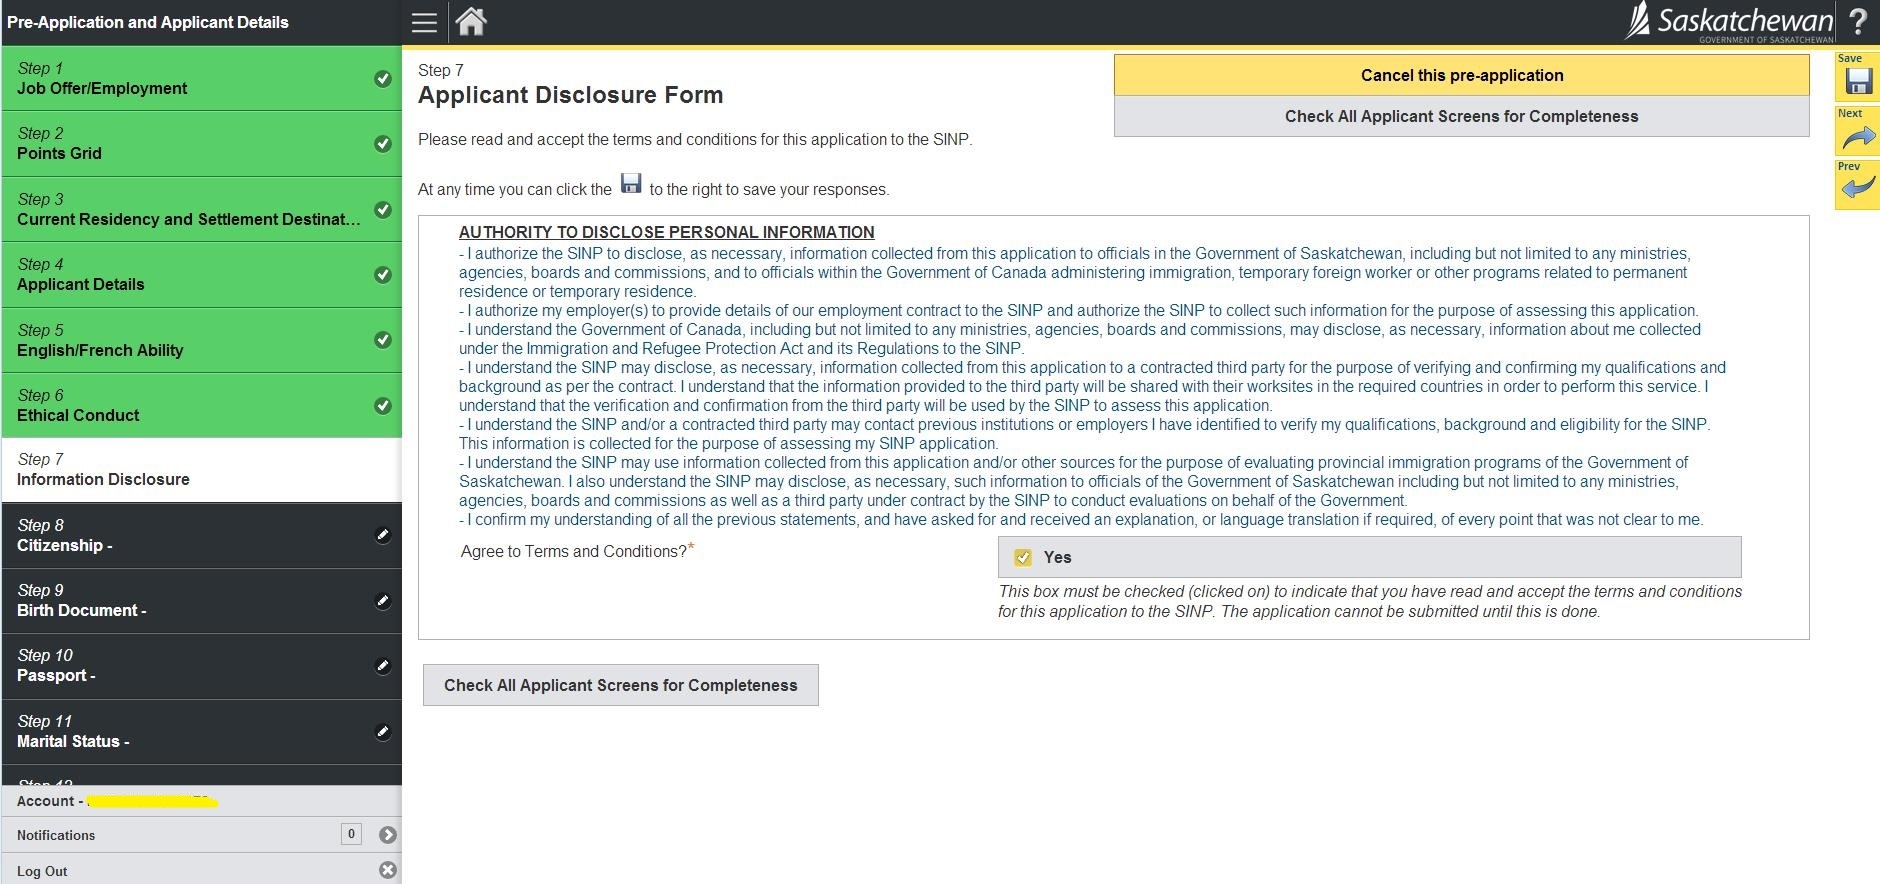Click the Saskatchewan government logo
1880x884 pixels.
pyautogui.click(x=1730, y=22)
